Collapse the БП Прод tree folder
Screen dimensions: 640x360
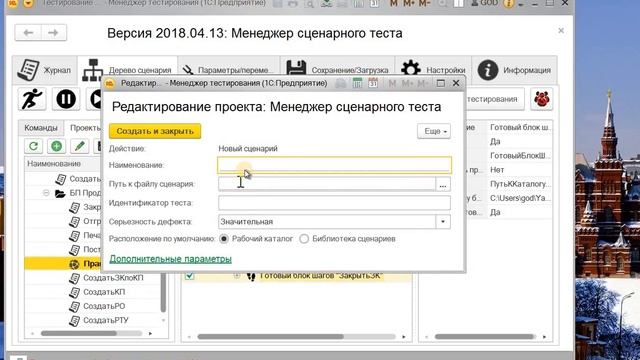46,193
